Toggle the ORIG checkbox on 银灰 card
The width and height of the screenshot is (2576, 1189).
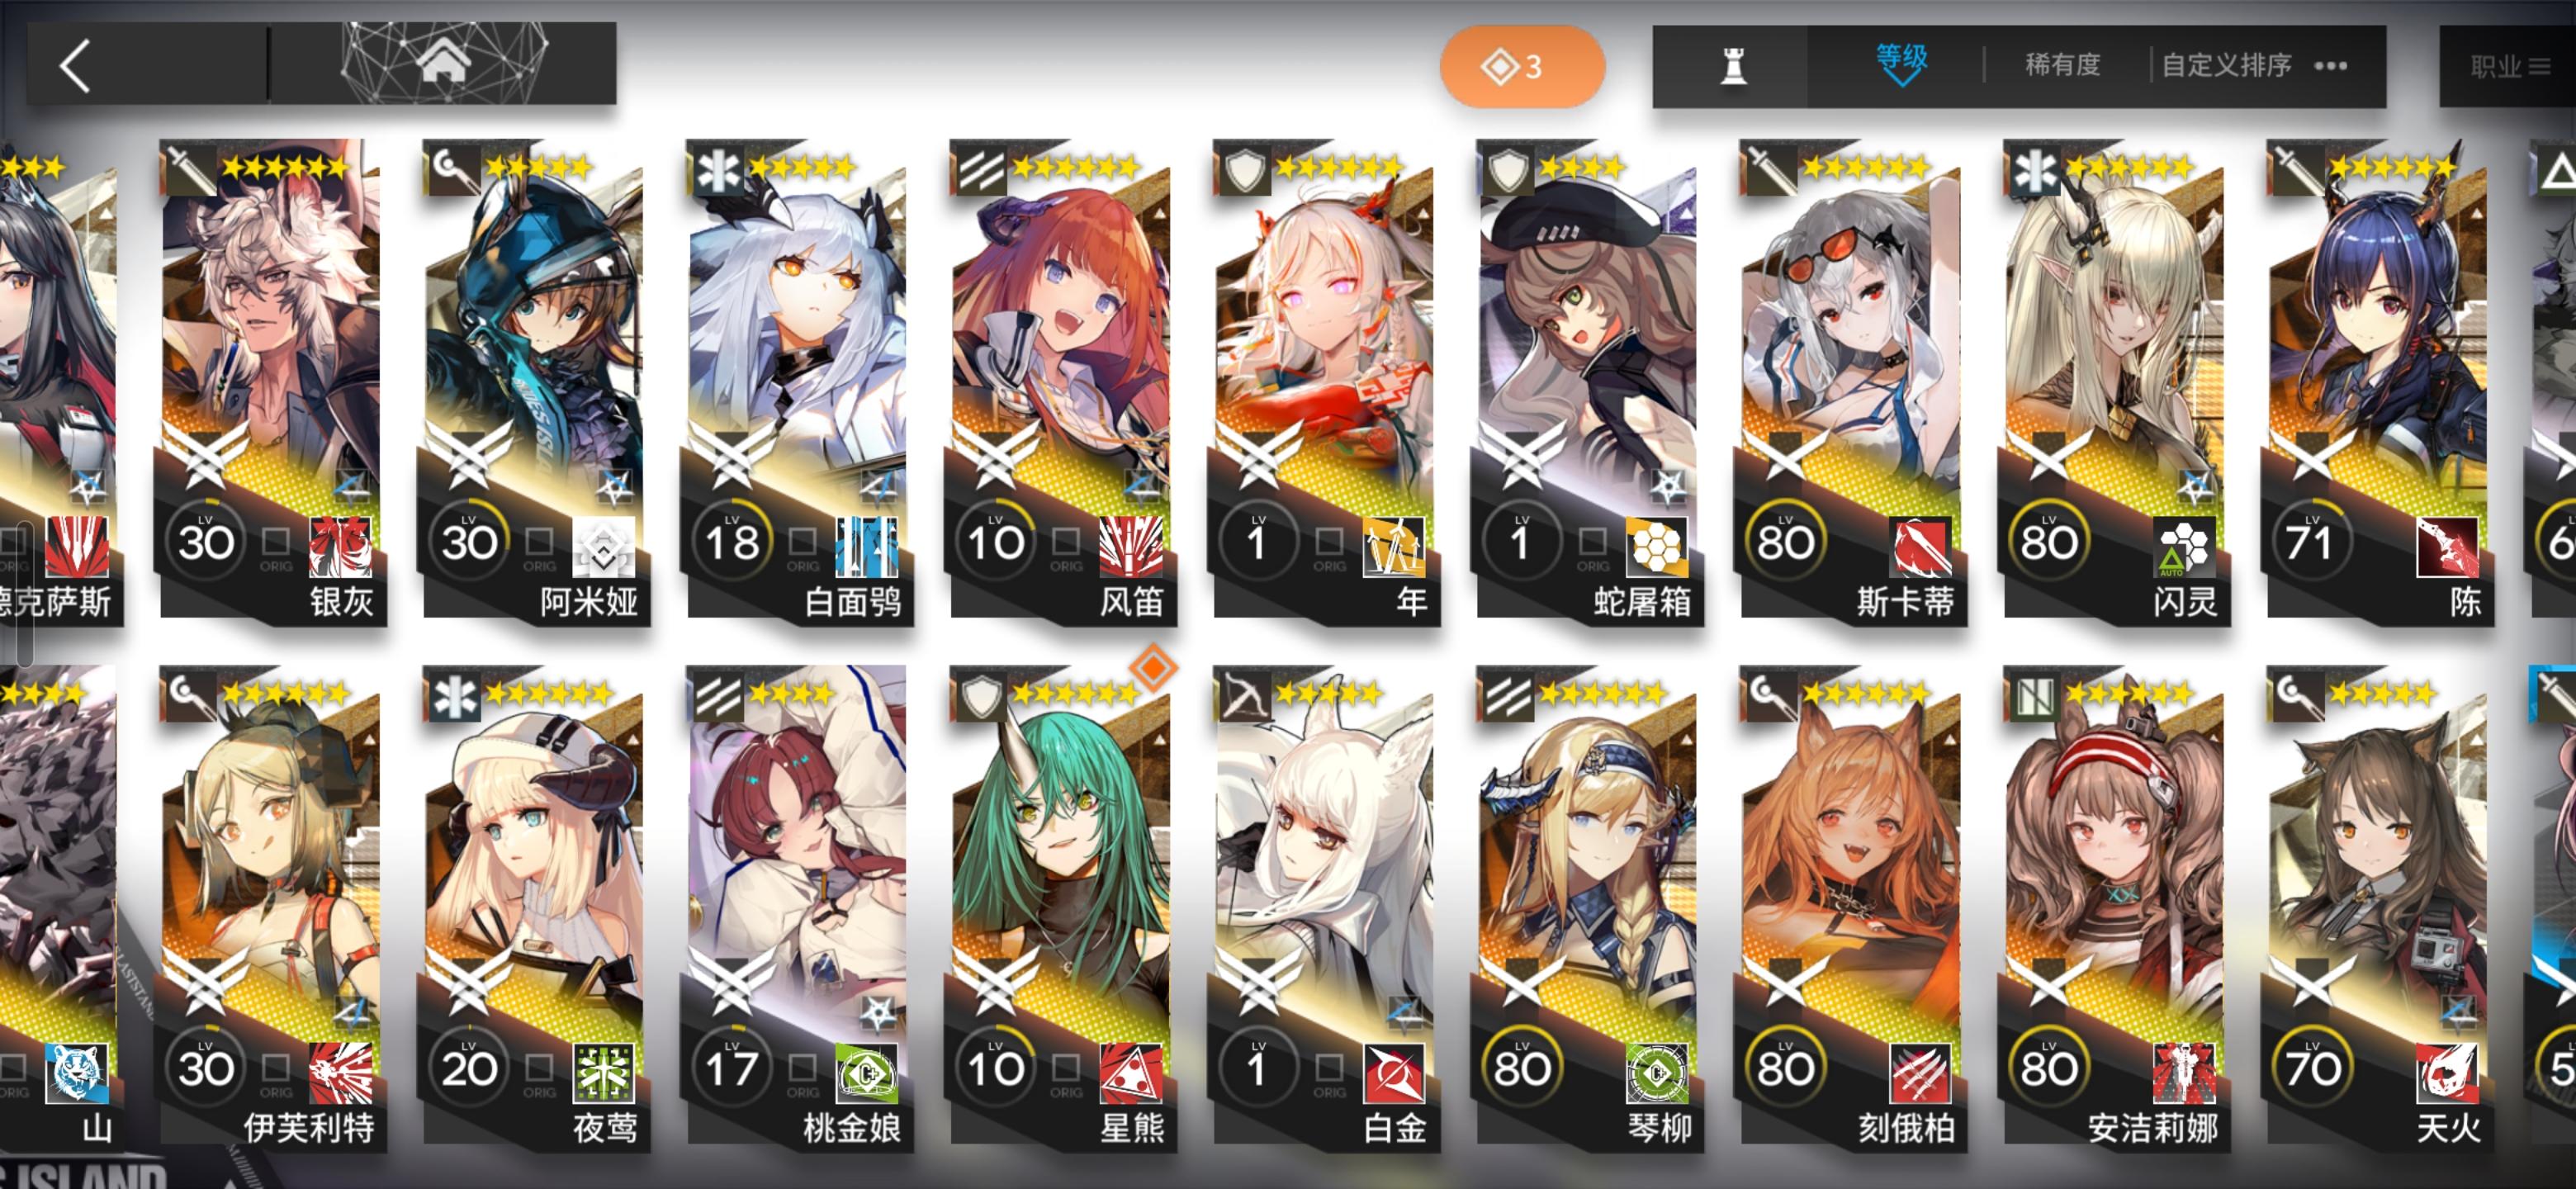pos(276,542)
